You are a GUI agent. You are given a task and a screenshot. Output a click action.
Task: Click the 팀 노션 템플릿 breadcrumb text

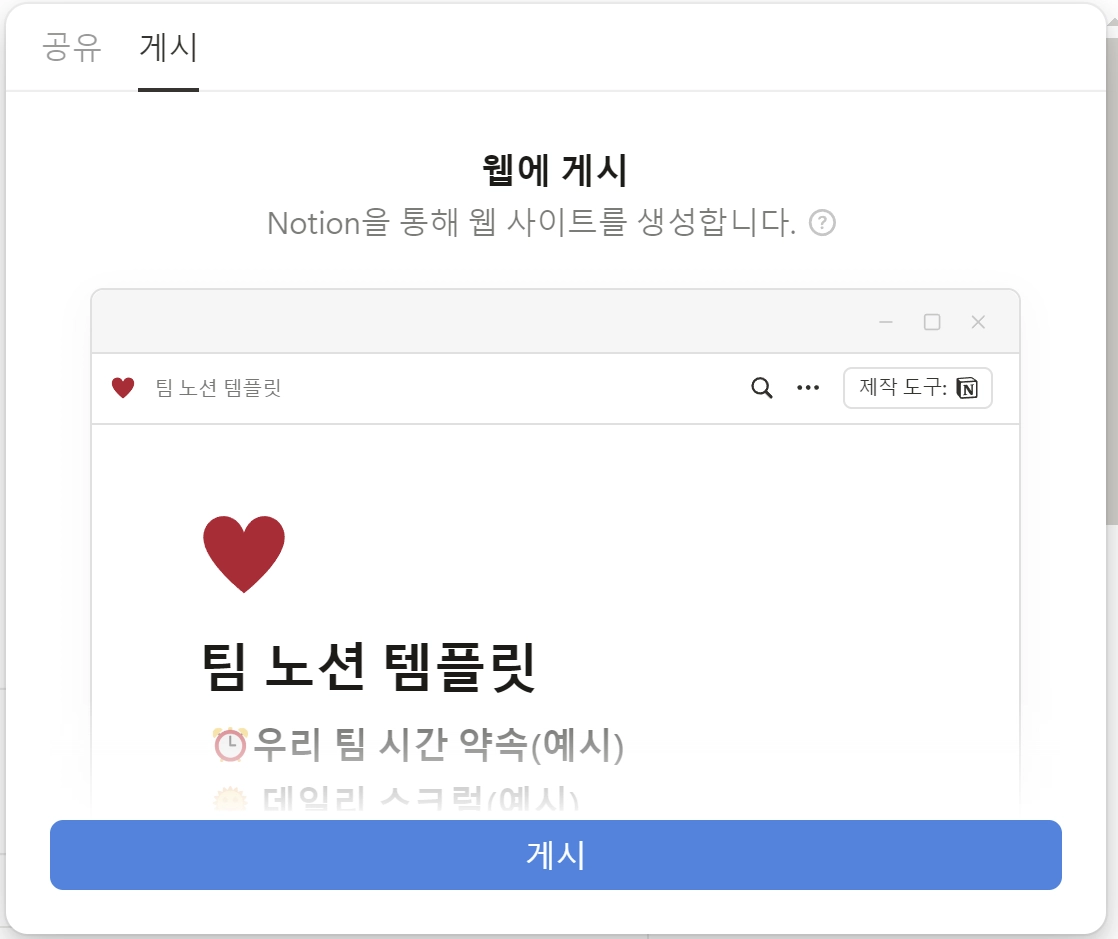tap(218, 388)
